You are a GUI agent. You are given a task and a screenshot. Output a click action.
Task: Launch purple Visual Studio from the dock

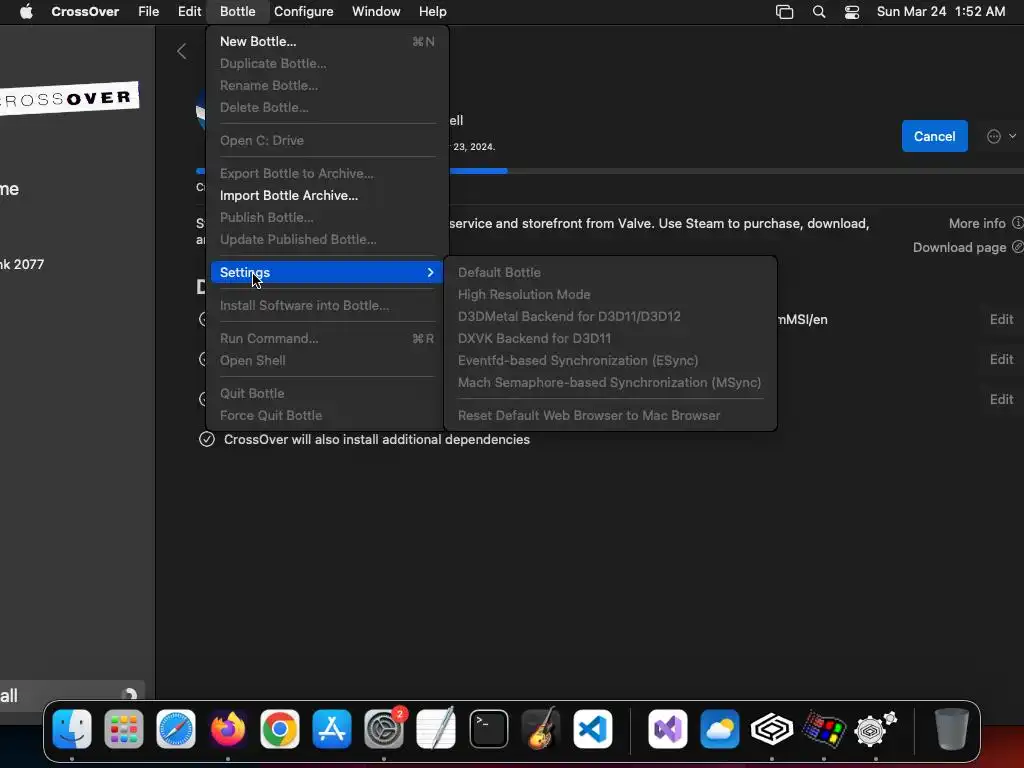[667, 728]
